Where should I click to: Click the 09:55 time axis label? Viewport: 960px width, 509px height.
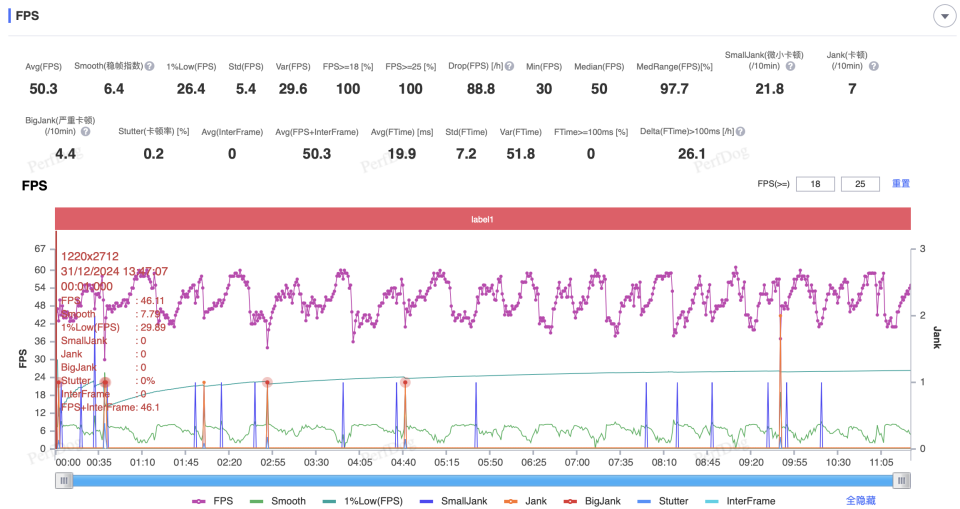click(795, 462)
